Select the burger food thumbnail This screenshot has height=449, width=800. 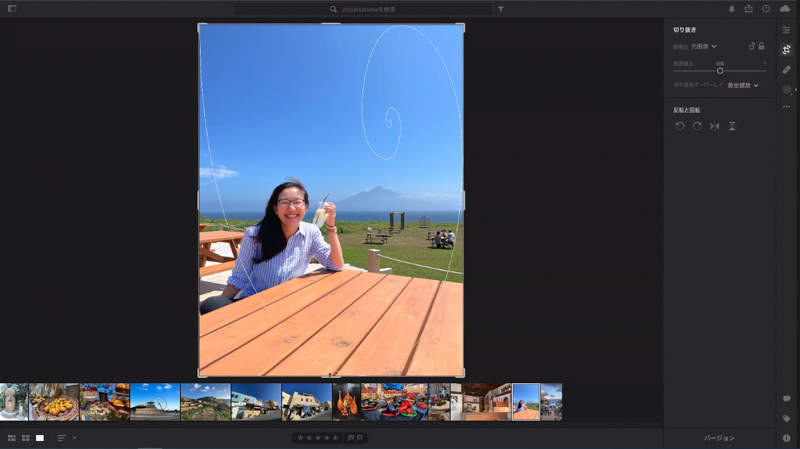pyautogui.click(x=105, y=402)
